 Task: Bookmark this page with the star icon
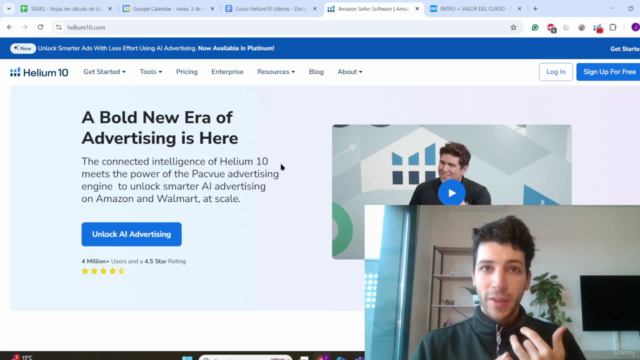point(513,27)
